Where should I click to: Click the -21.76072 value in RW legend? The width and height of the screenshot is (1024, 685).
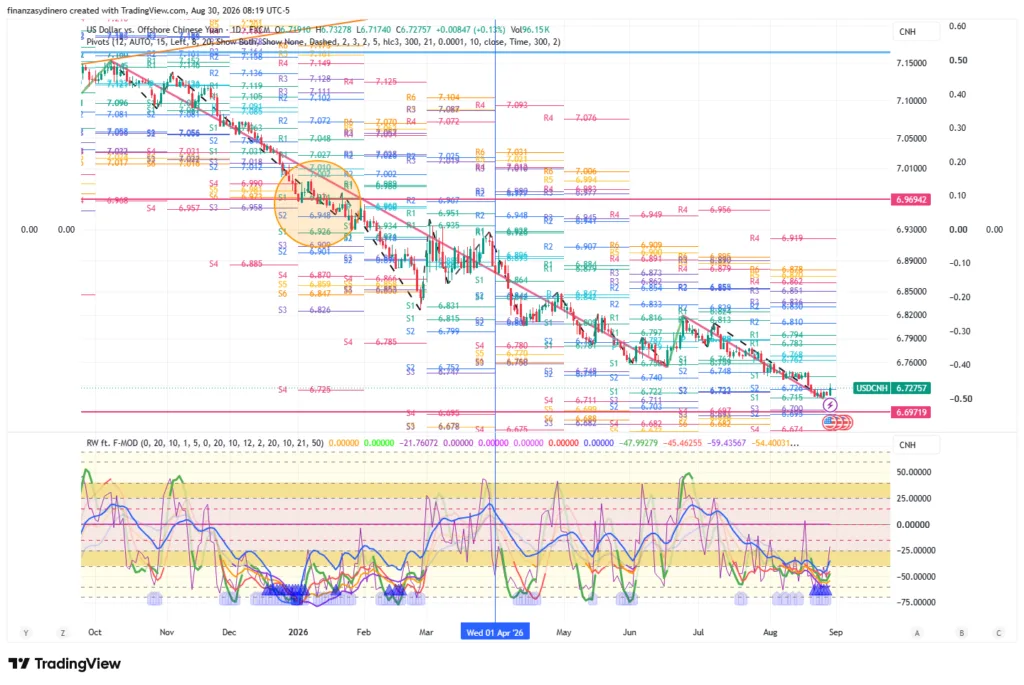click(419, 443)
